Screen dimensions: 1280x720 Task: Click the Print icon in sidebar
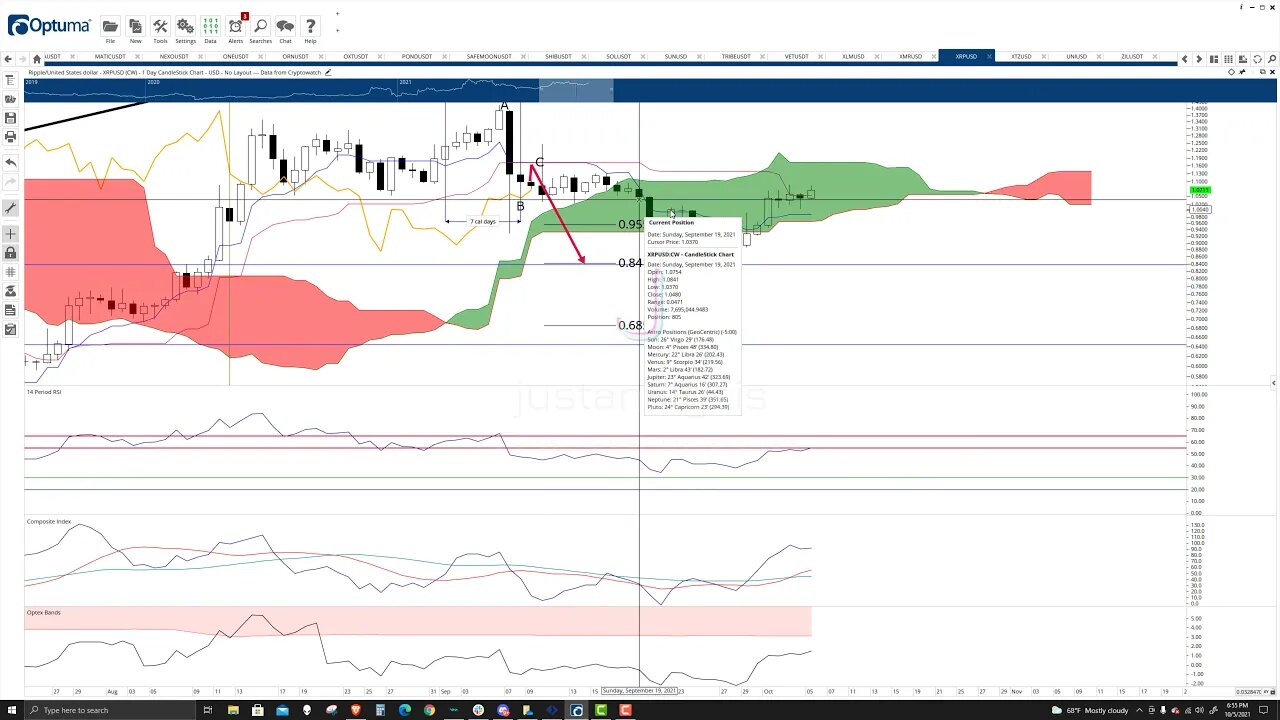click(x=10, y=137)
